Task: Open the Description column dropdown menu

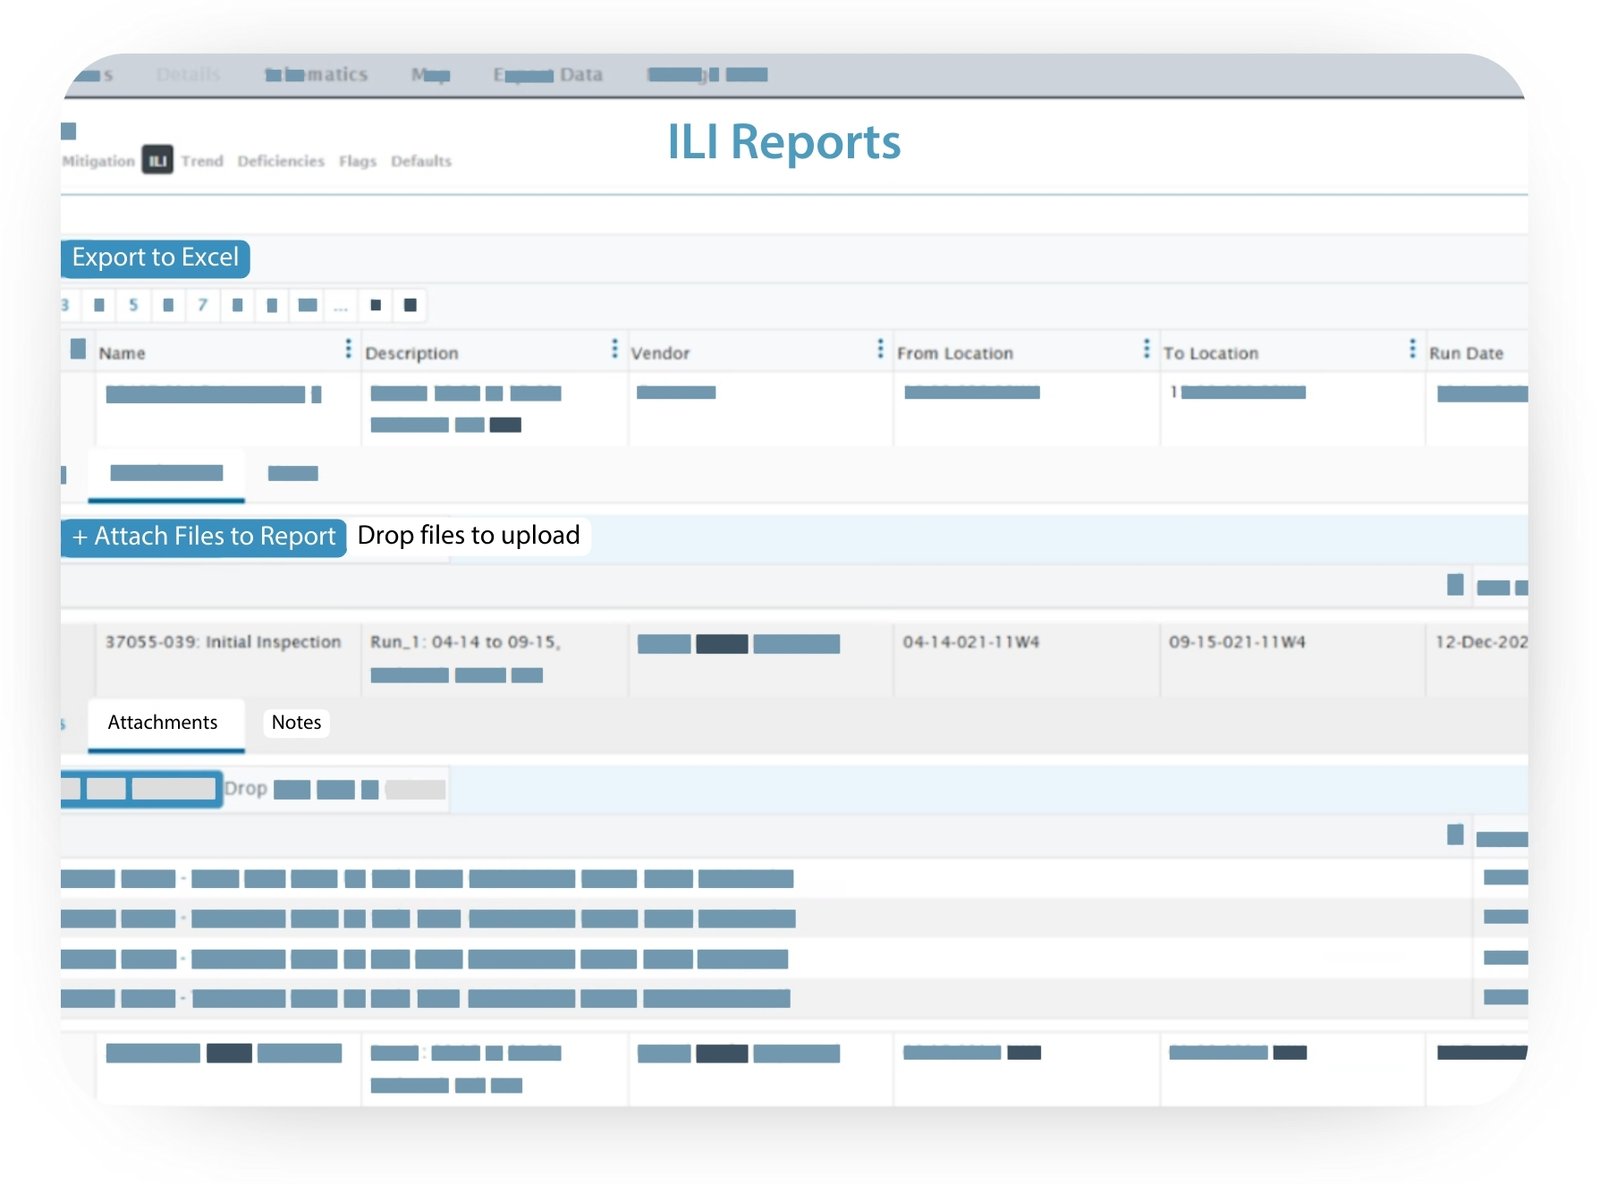Action: pyautogui.click(x=615, y=350)
